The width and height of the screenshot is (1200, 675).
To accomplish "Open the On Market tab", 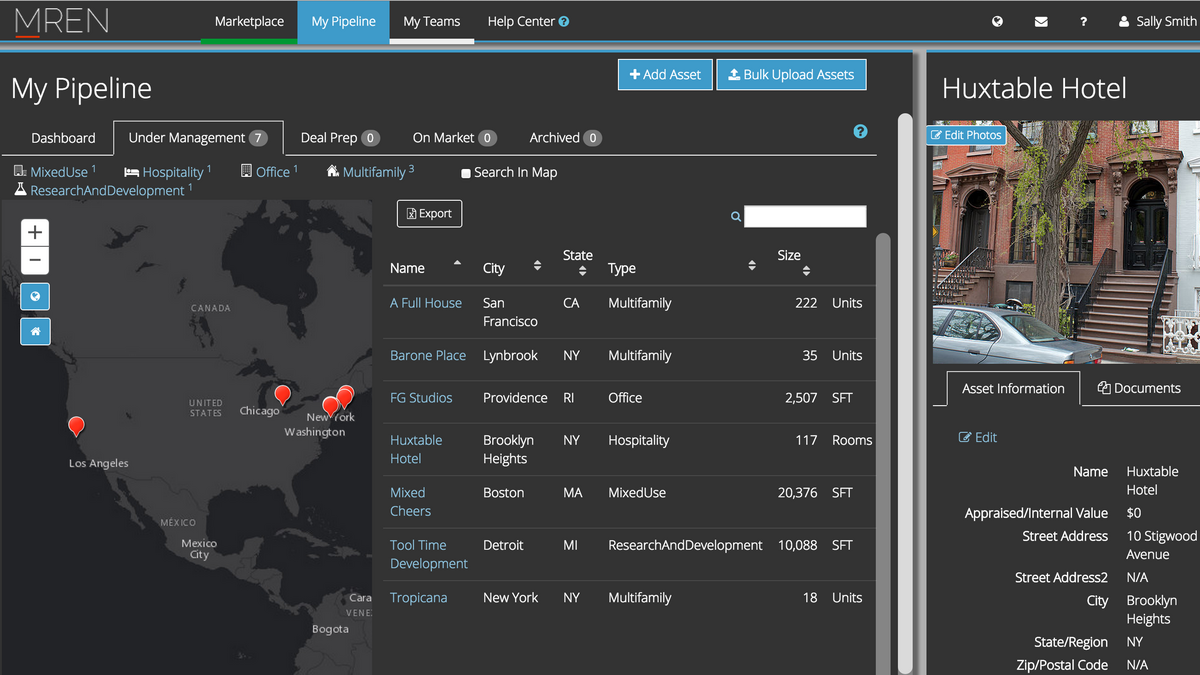I will [454, 138].
